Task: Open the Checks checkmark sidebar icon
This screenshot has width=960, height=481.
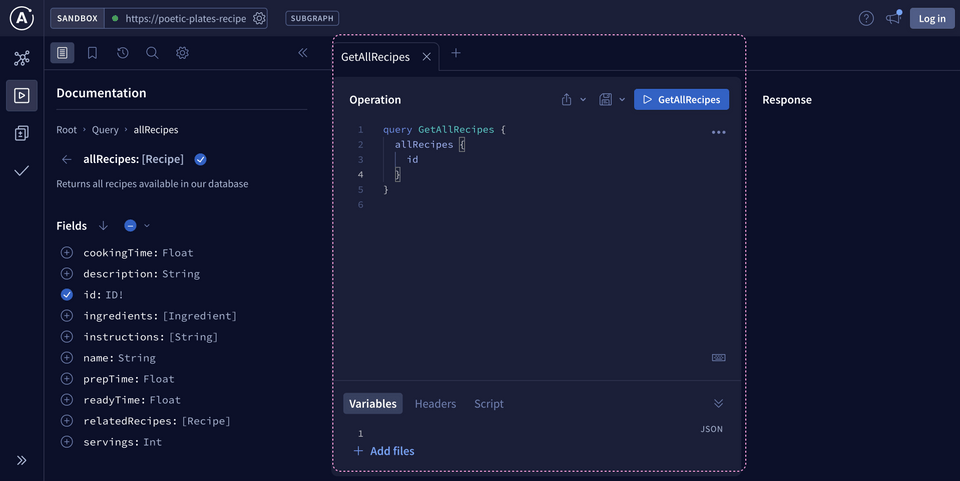Action: tap(22, 171)
